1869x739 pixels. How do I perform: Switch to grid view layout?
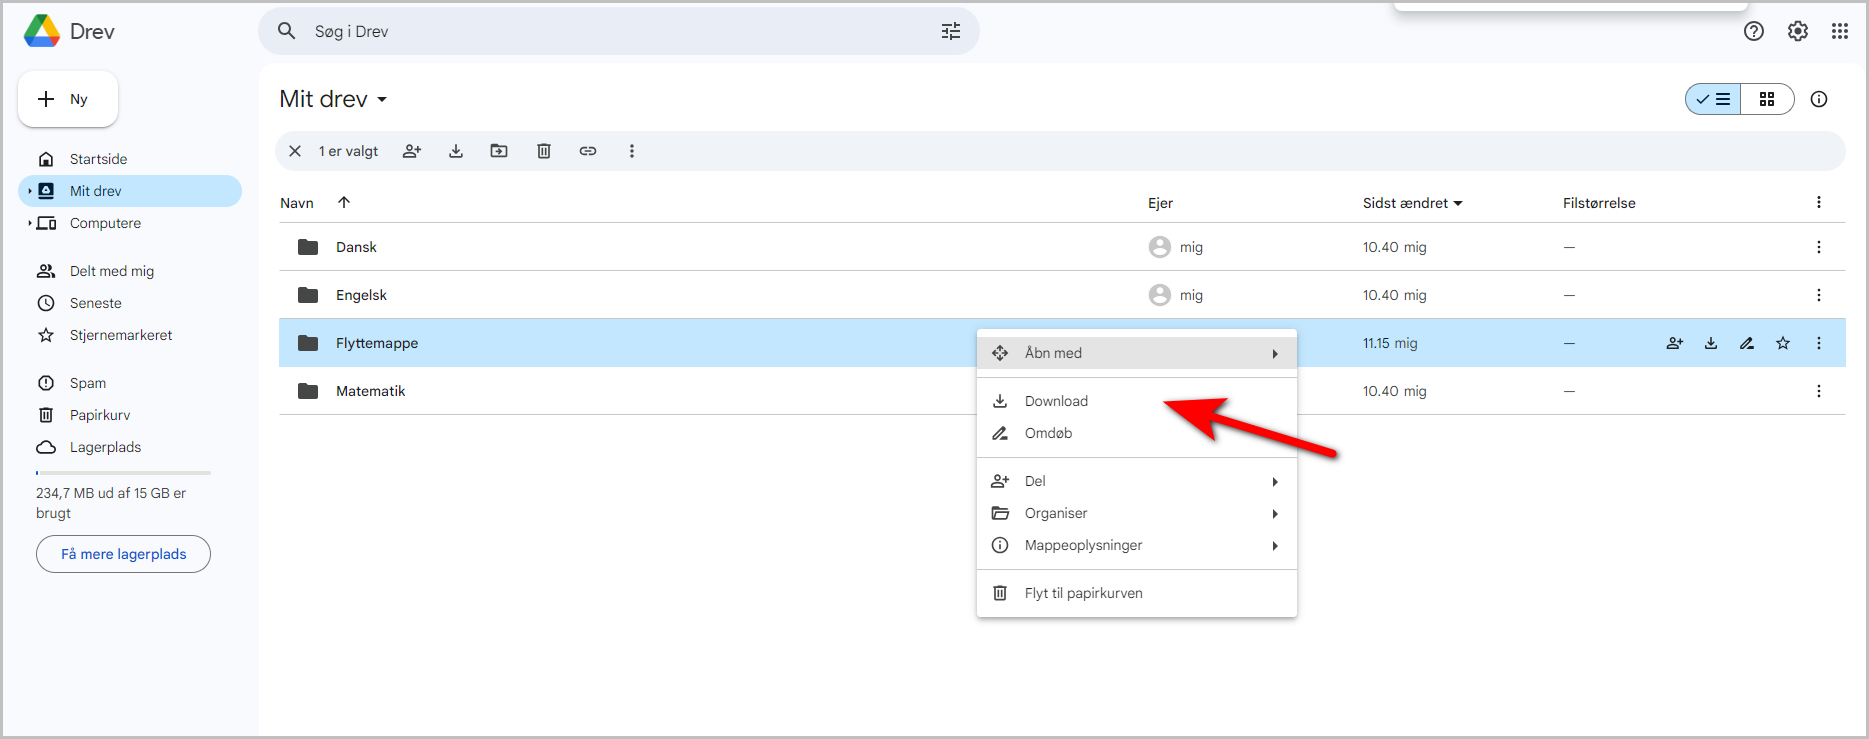pyautogui.click(x=1767, y=99)
